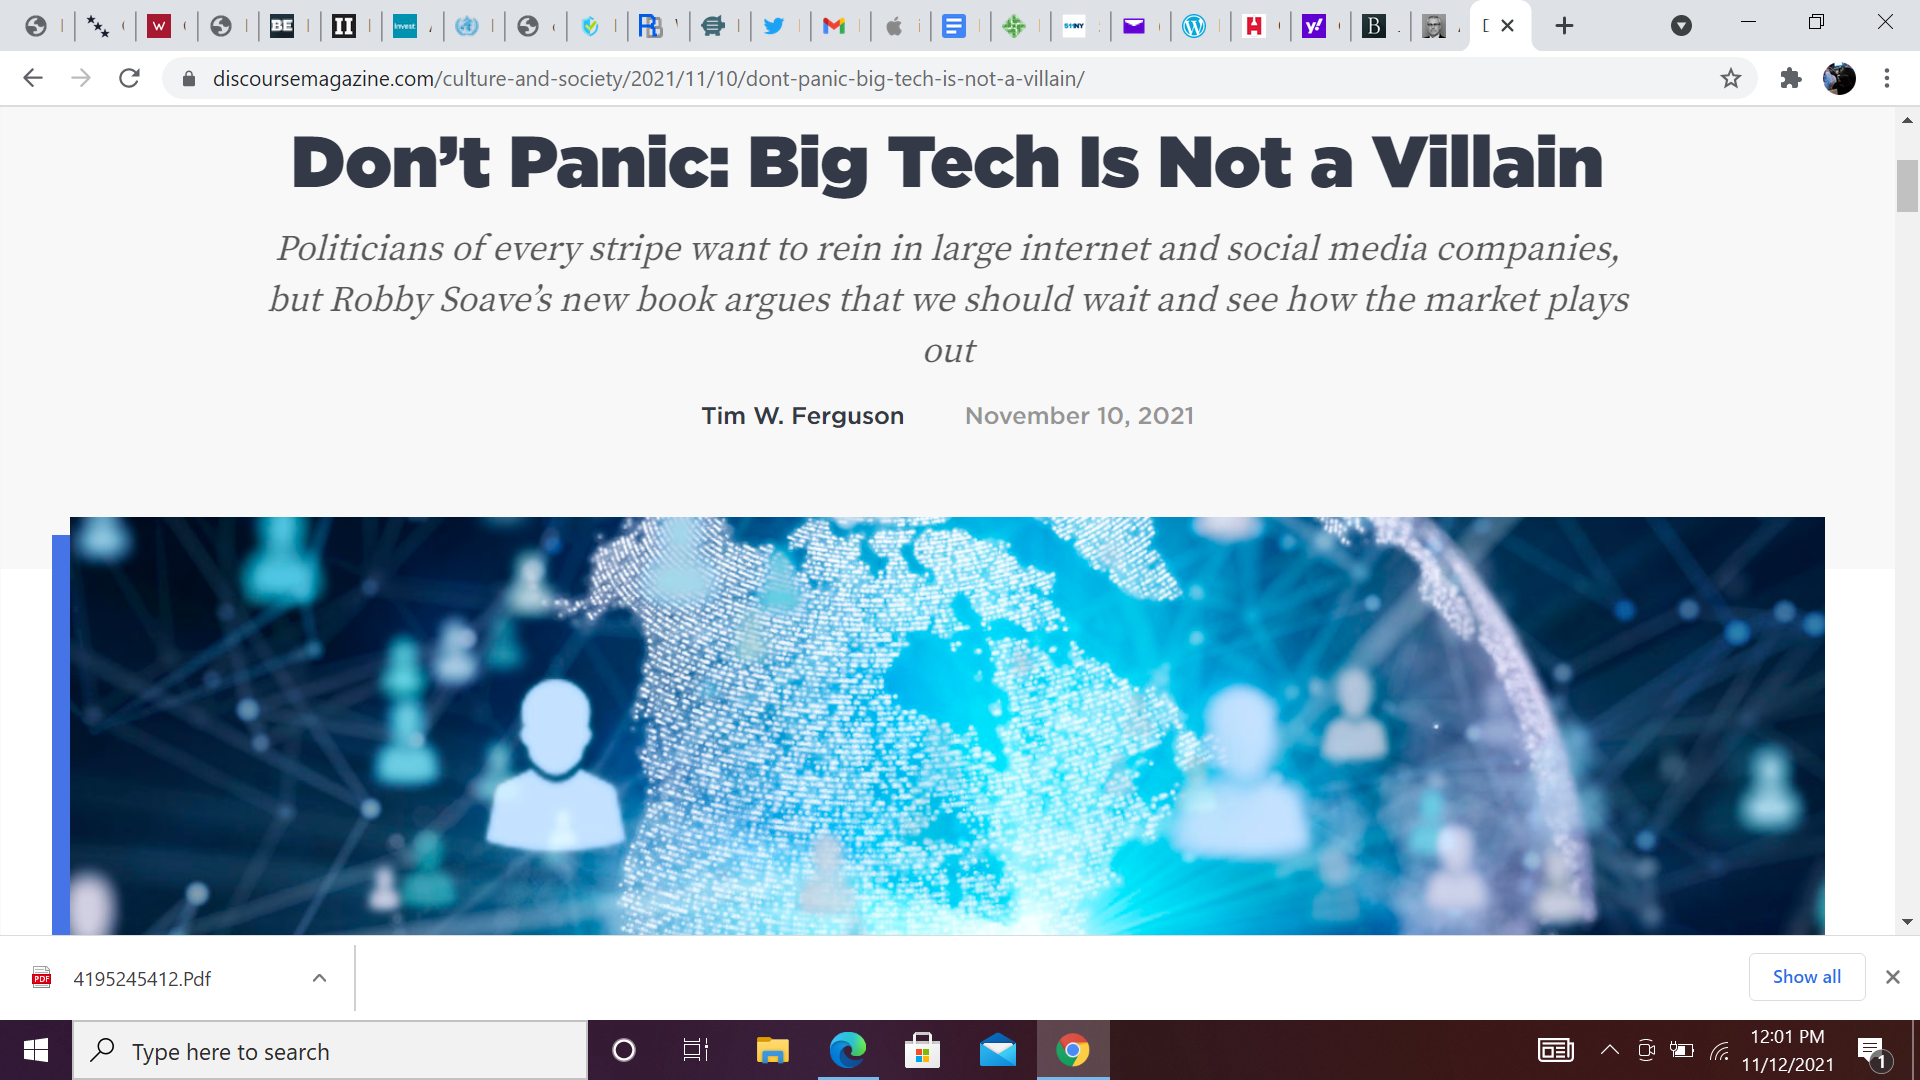Click author name Tim W. Ferguson
Screen dimensions: 1920x1080
[802, 416]
